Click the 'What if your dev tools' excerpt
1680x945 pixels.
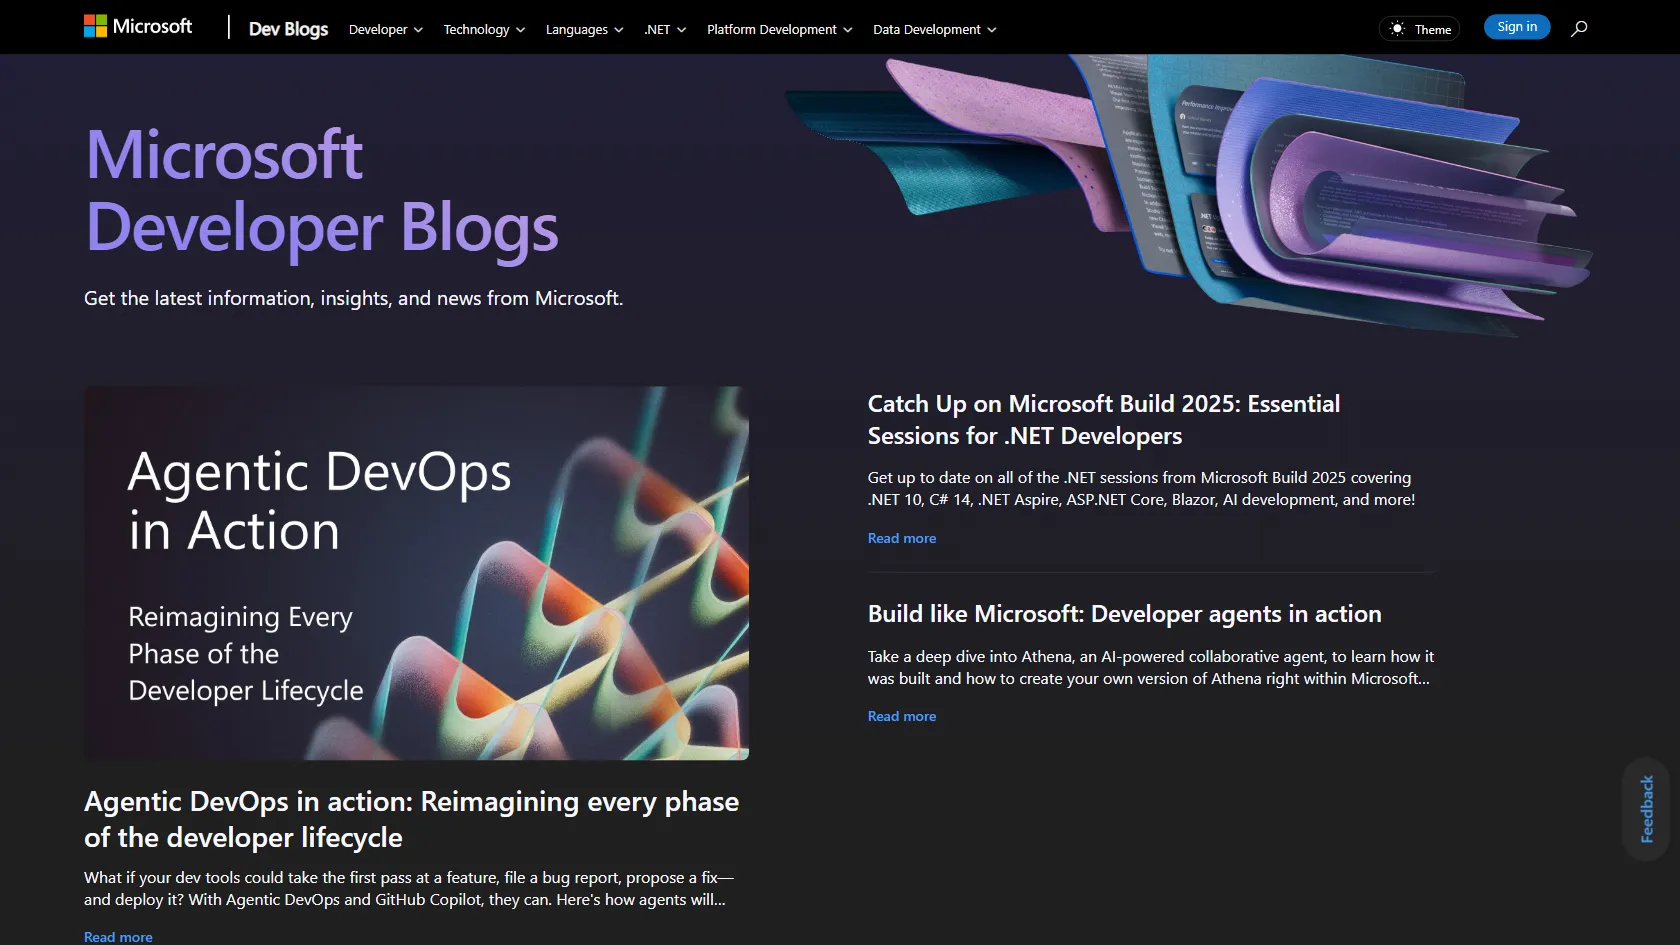coord(408,888)
